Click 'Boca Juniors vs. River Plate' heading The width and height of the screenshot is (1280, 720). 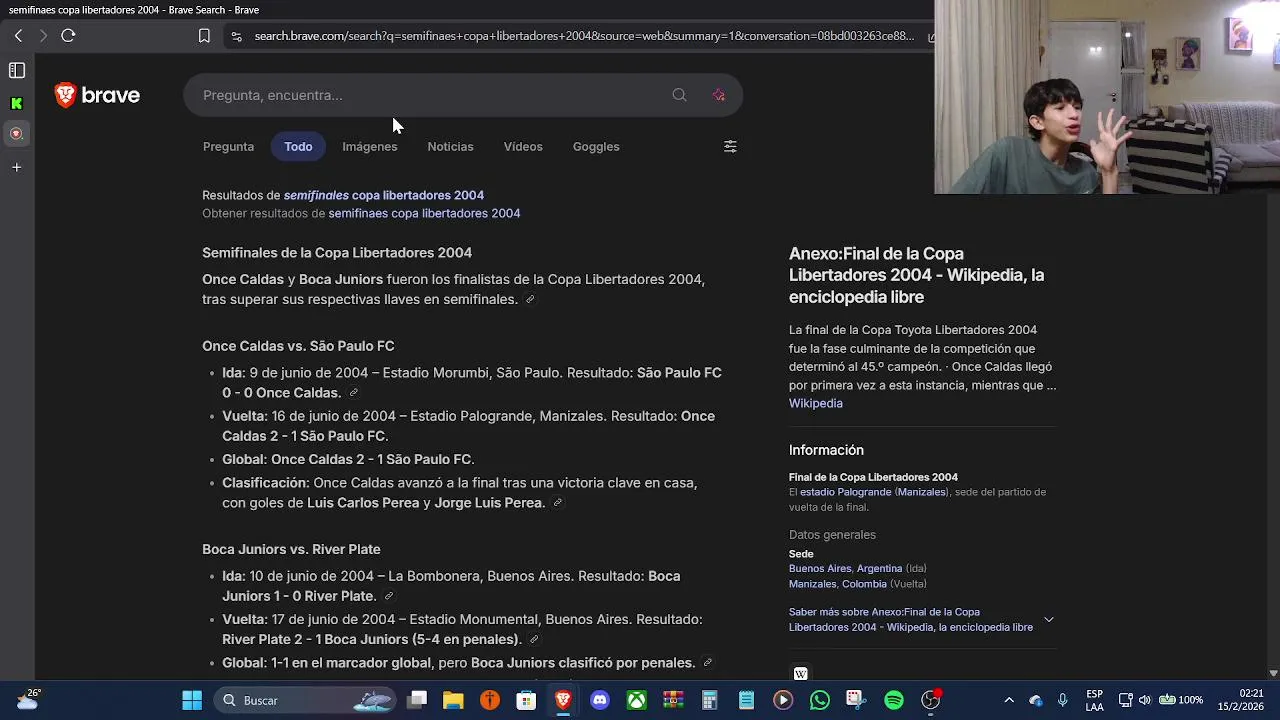[291, 549]
